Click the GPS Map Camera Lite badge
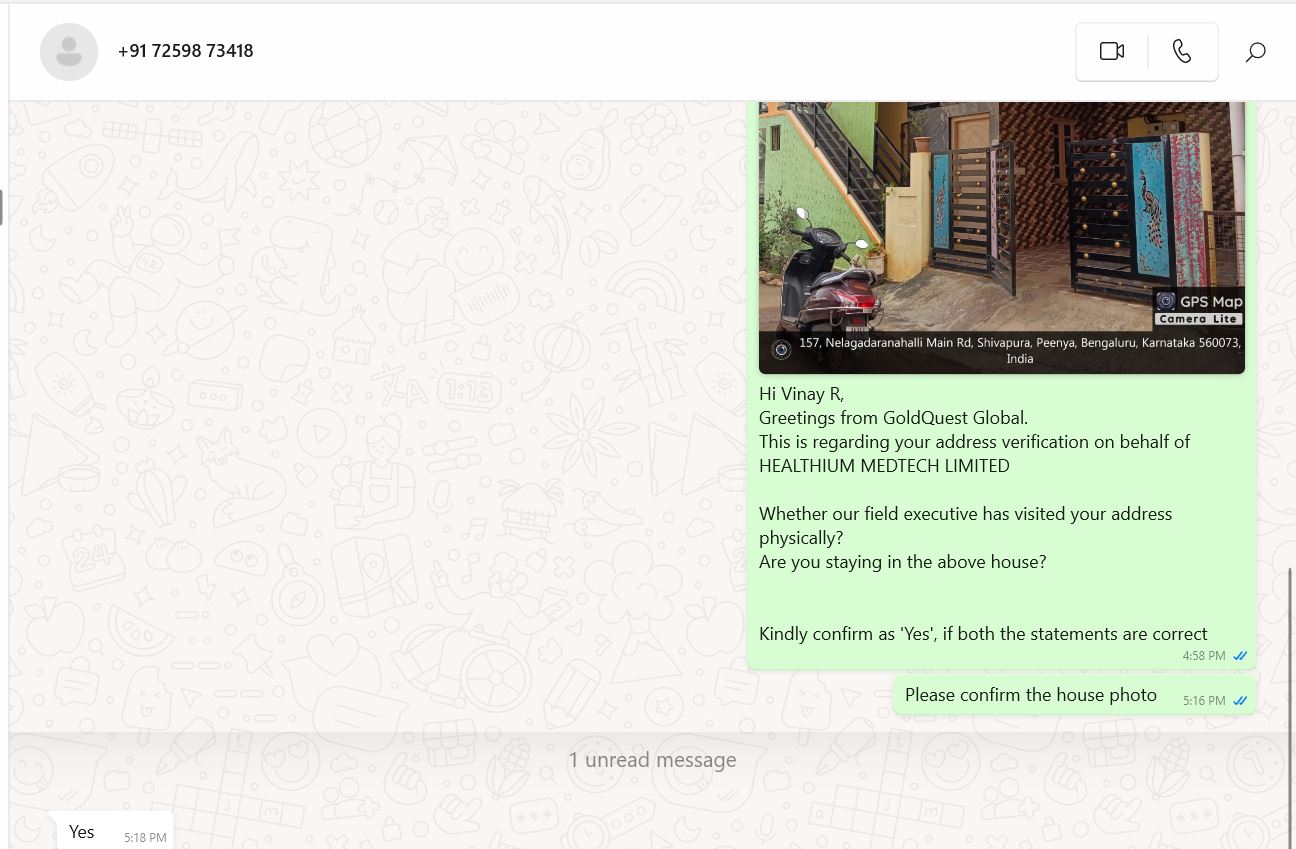Viewport: 1296px width, 849px height. coord(1198,308)
